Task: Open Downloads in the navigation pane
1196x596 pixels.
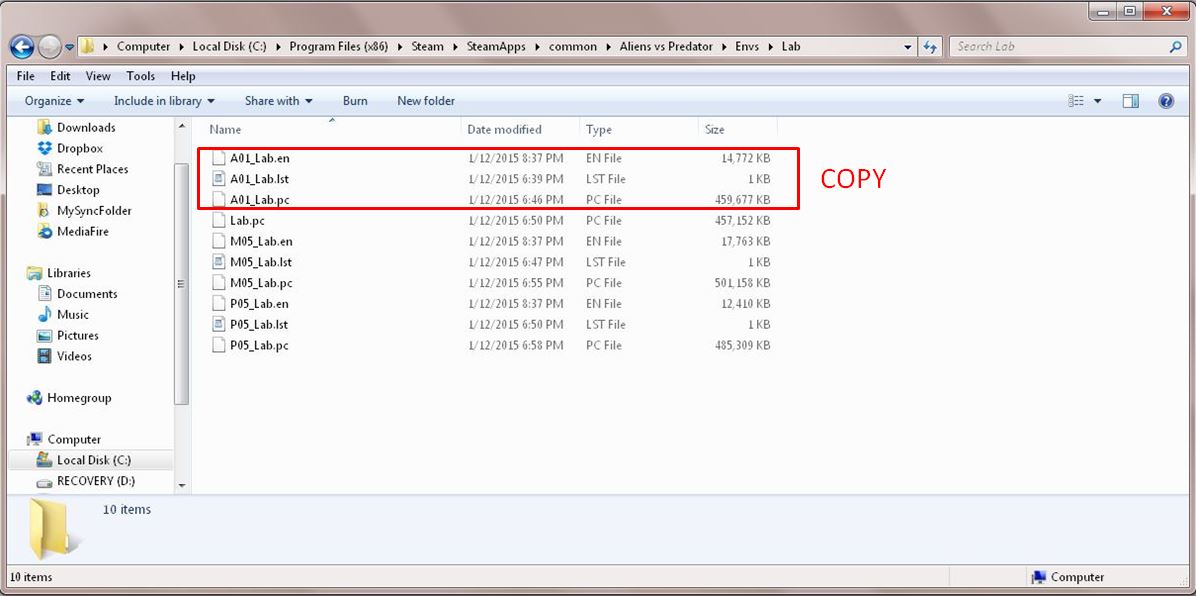Action: (x=86, y=127)
